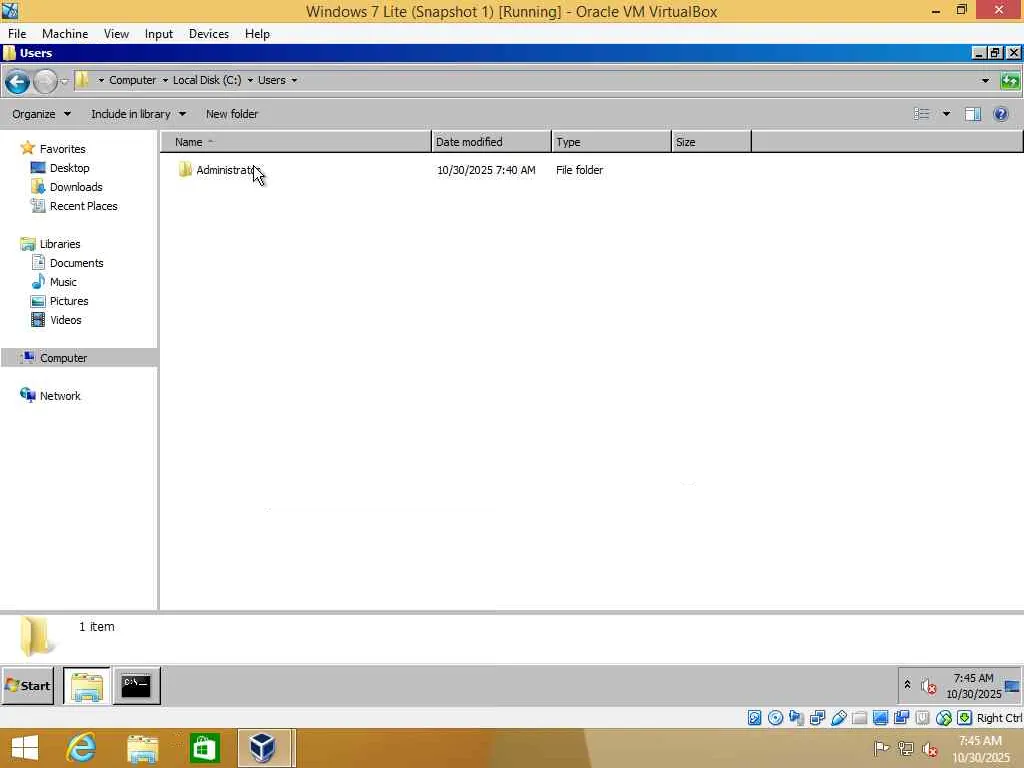Select the Administrator folder

click(x=219, y=170)
